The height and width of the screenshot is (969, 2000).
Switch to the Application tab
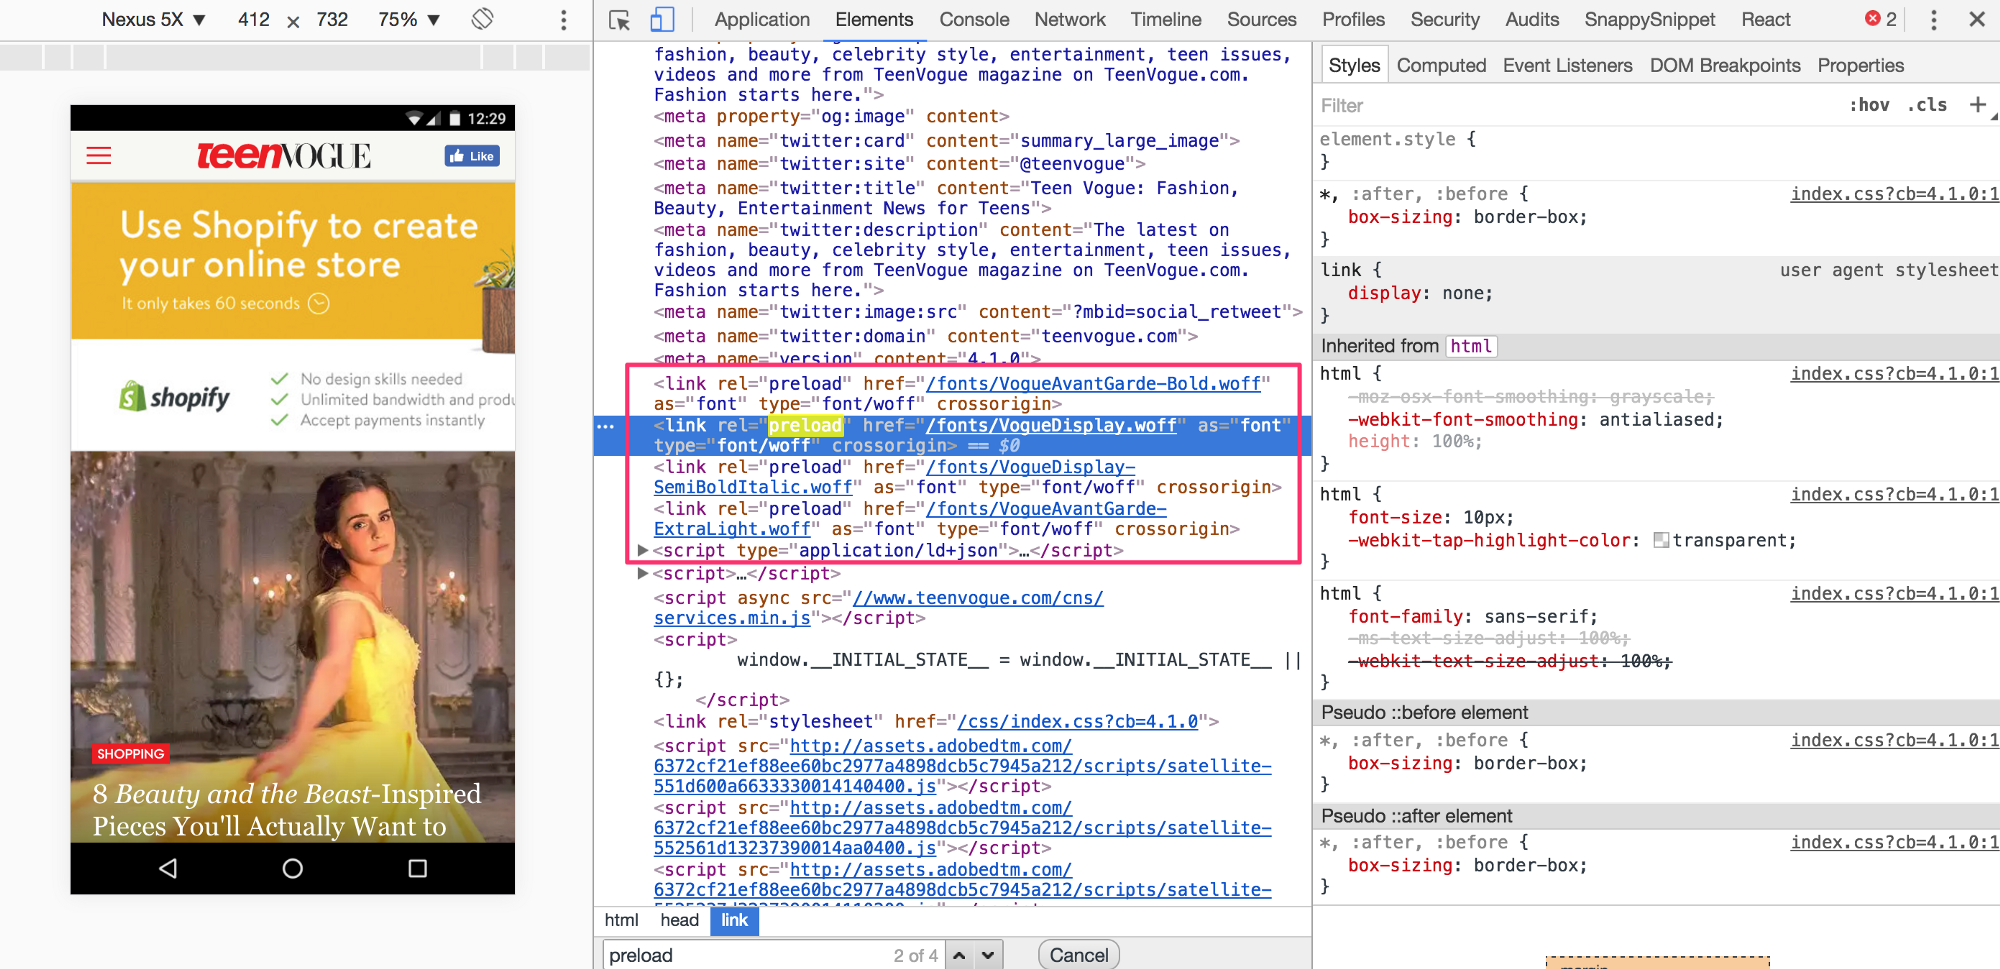[x=762, y=20]
